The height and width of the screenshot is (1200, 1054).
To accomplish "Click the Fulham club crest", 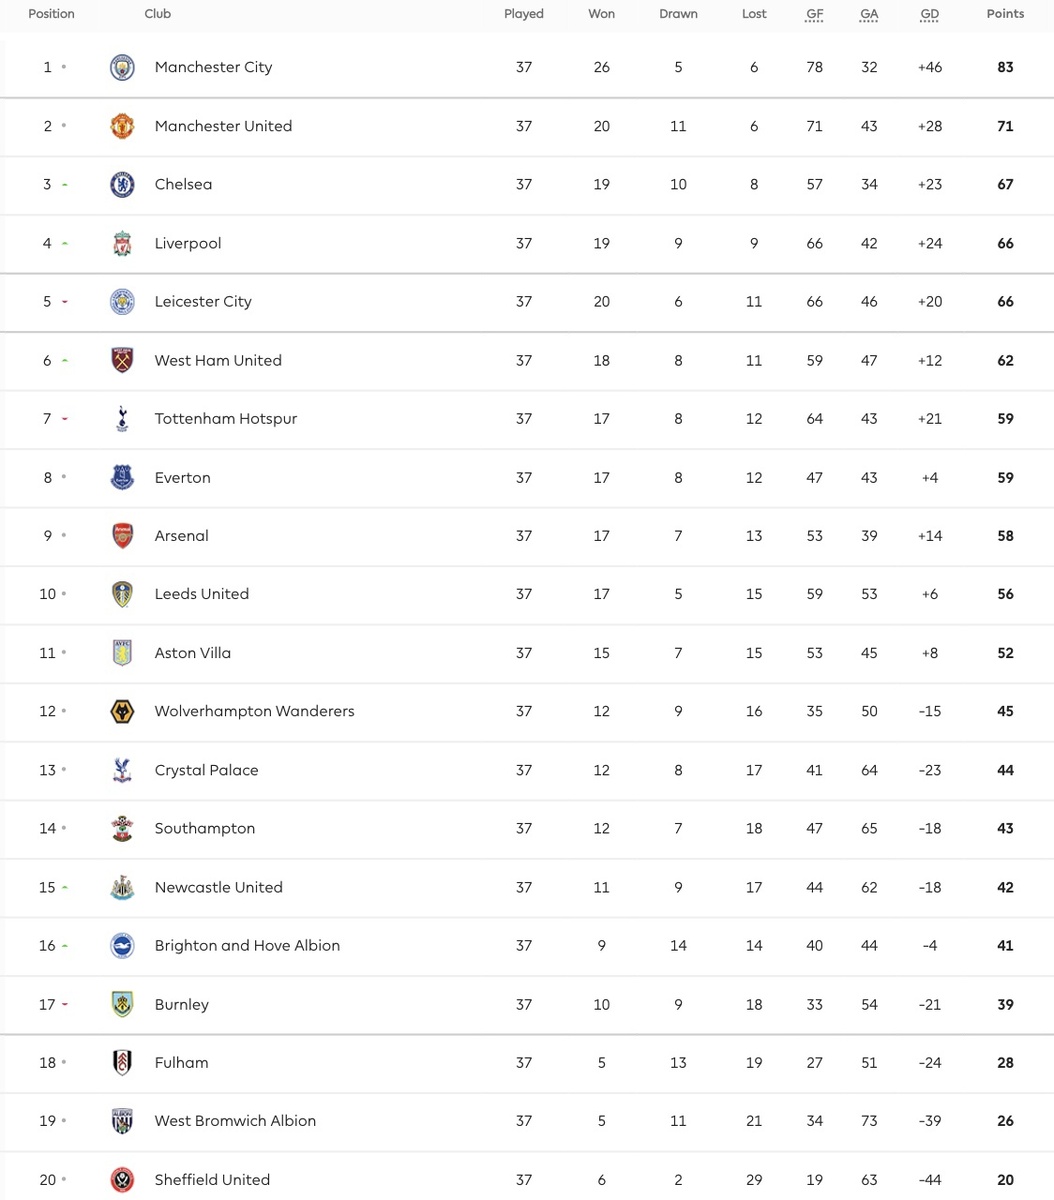I will click(122, 1063).
